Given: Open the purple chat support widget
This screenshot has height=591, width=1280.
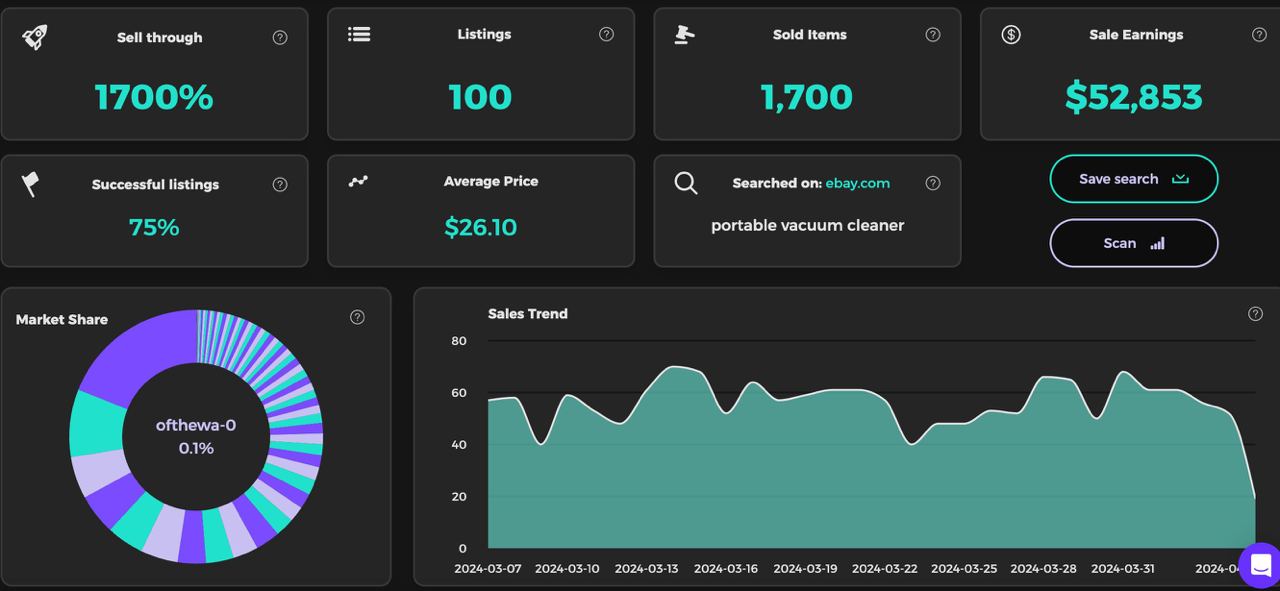Looking at the screenshot, I should (x=1260, y=565).
